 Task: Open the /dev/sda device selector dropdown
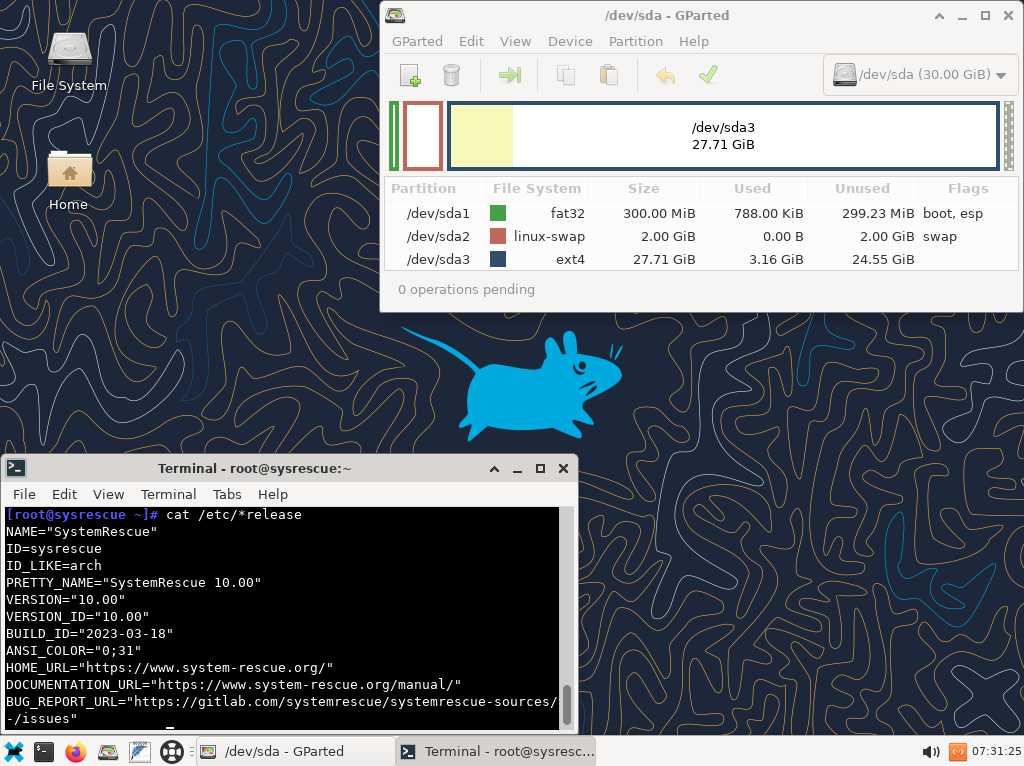click(920, 75)
